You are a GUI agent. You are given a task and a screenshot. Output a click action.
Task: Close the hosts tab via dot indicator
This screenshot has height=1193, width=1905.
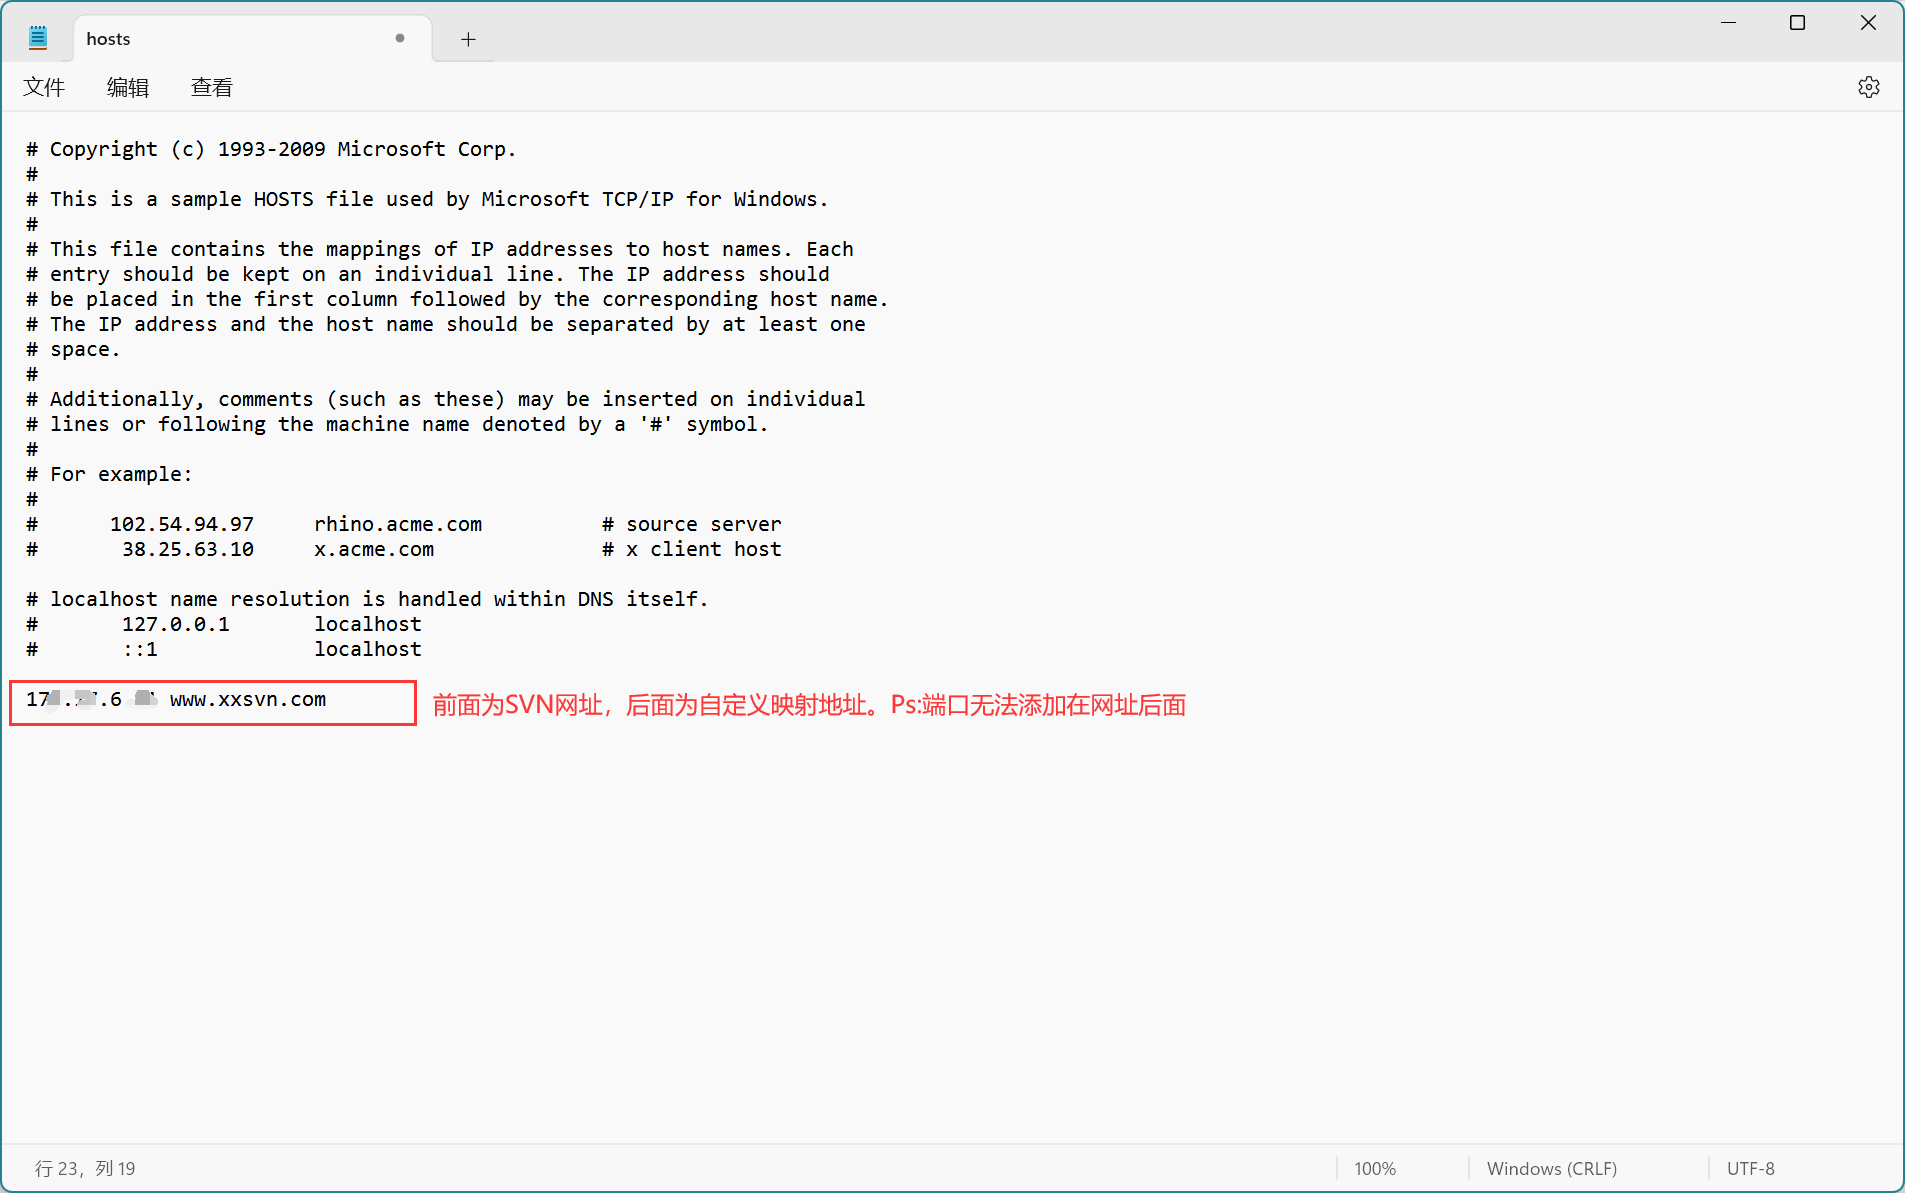coord(400,38)
